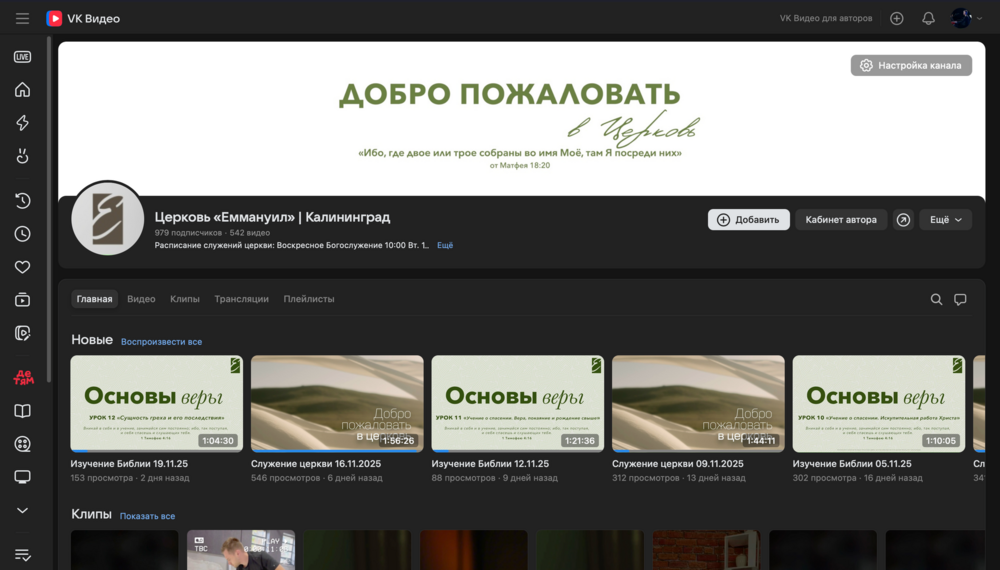Expand the Ещё dropdown button

click(x=945, y=220)
